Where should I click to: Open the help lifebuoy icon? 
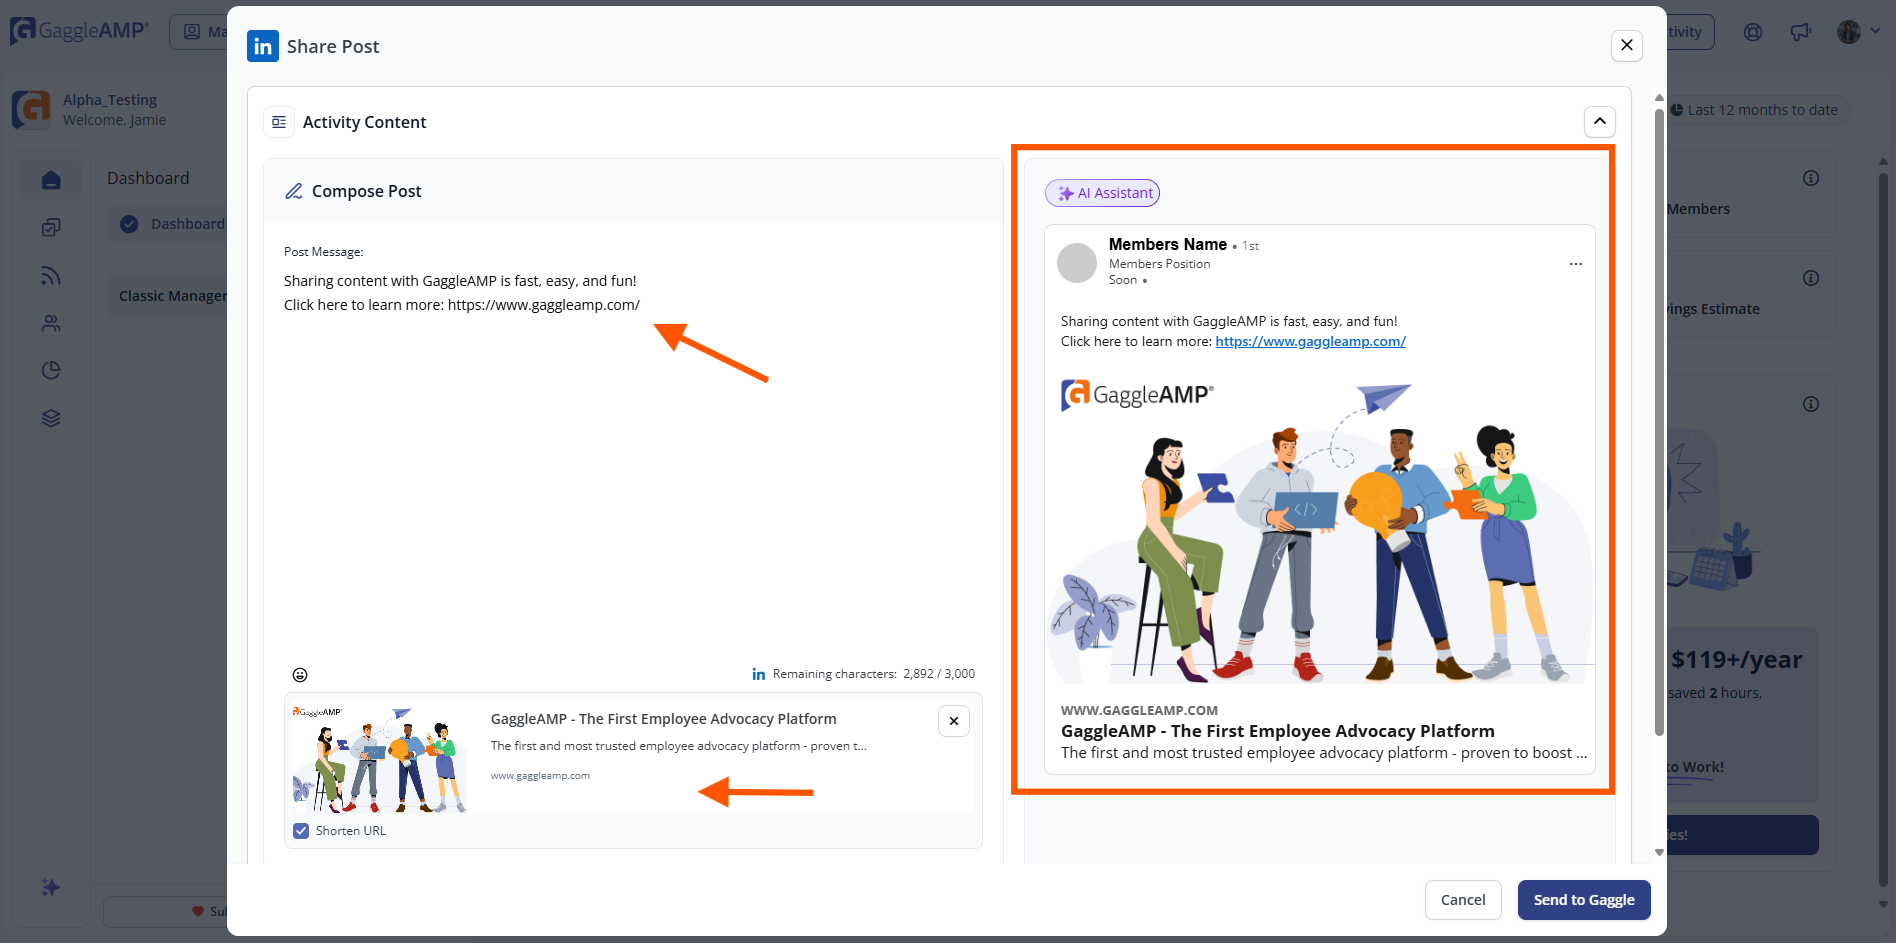tap(1753, 32)
